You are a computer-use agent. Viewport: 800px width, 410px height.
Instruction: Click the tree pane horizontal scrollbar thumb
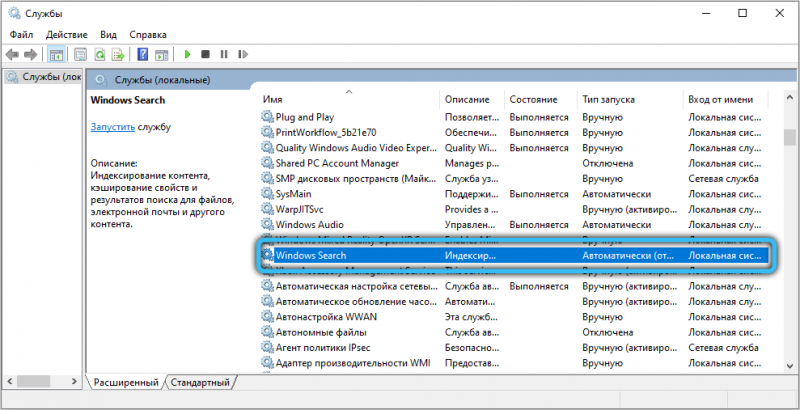33,381
